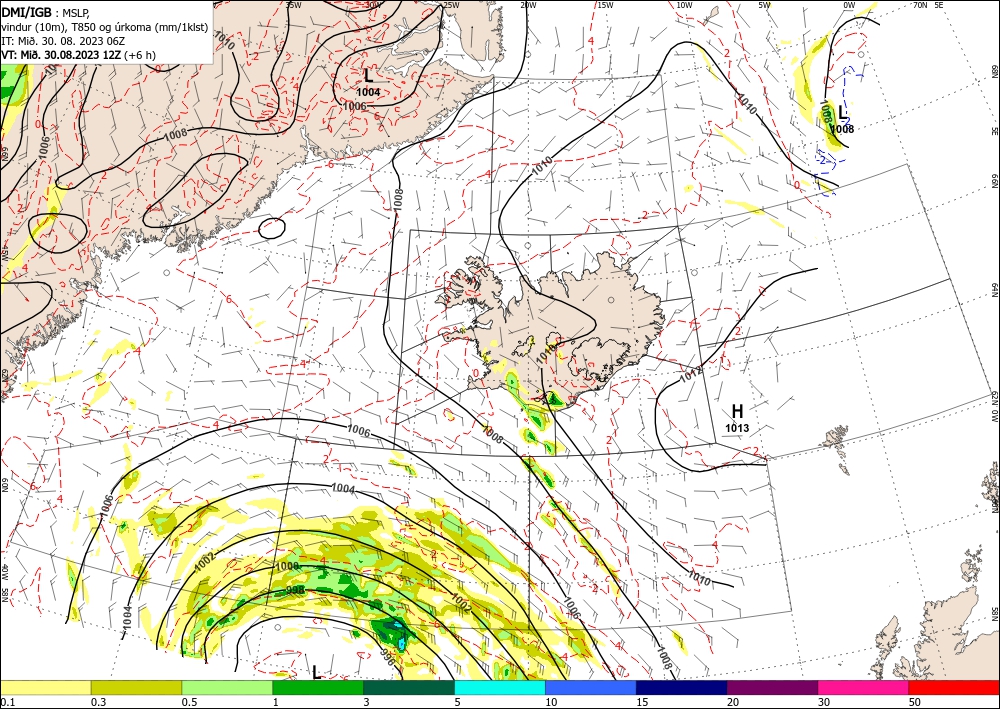Click the '1012' isobar label

click(690, 375)
